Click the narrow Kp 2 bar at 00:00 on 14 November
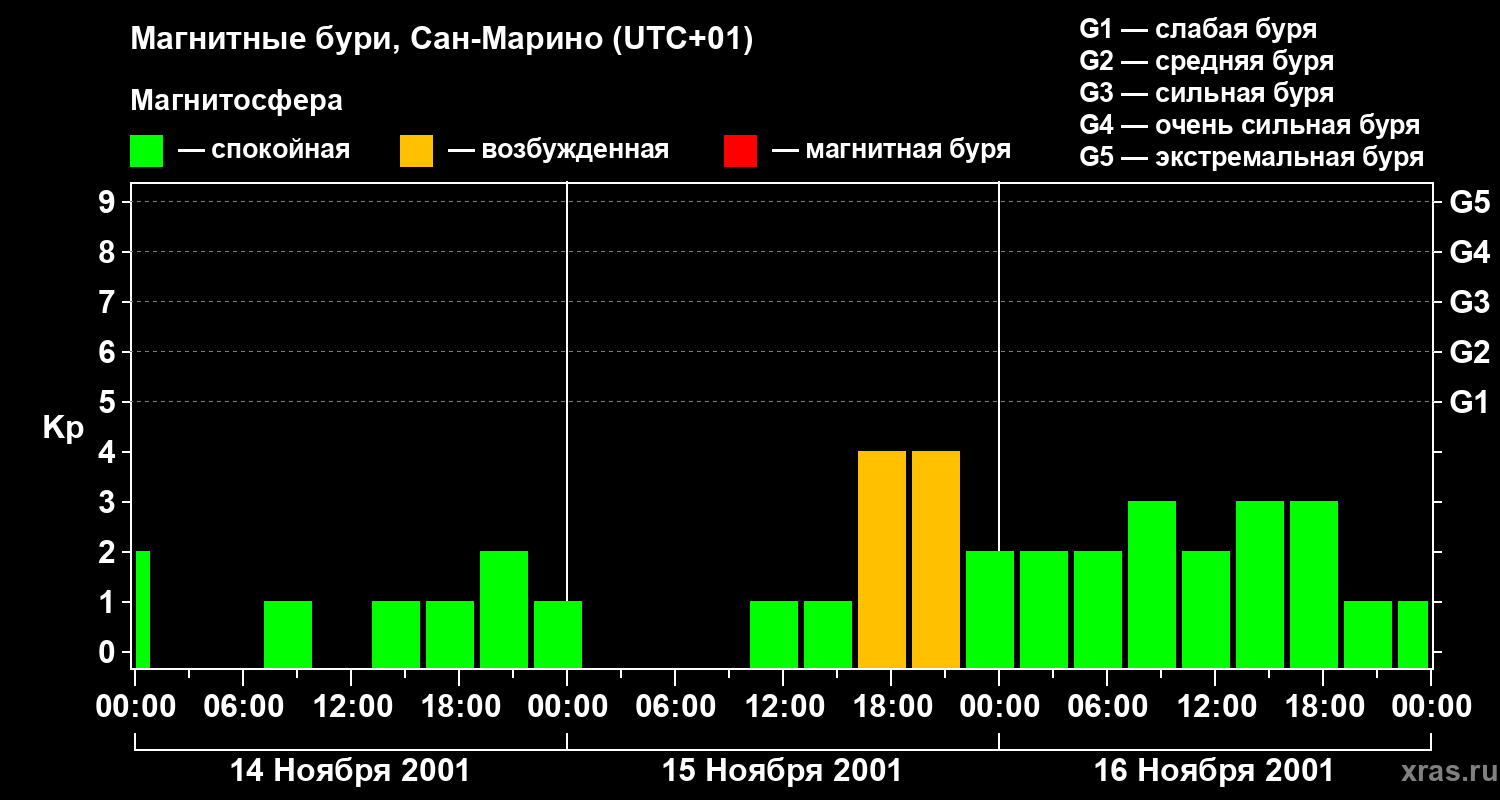Viewport: 1500px width, 800px height. (143, 609)
